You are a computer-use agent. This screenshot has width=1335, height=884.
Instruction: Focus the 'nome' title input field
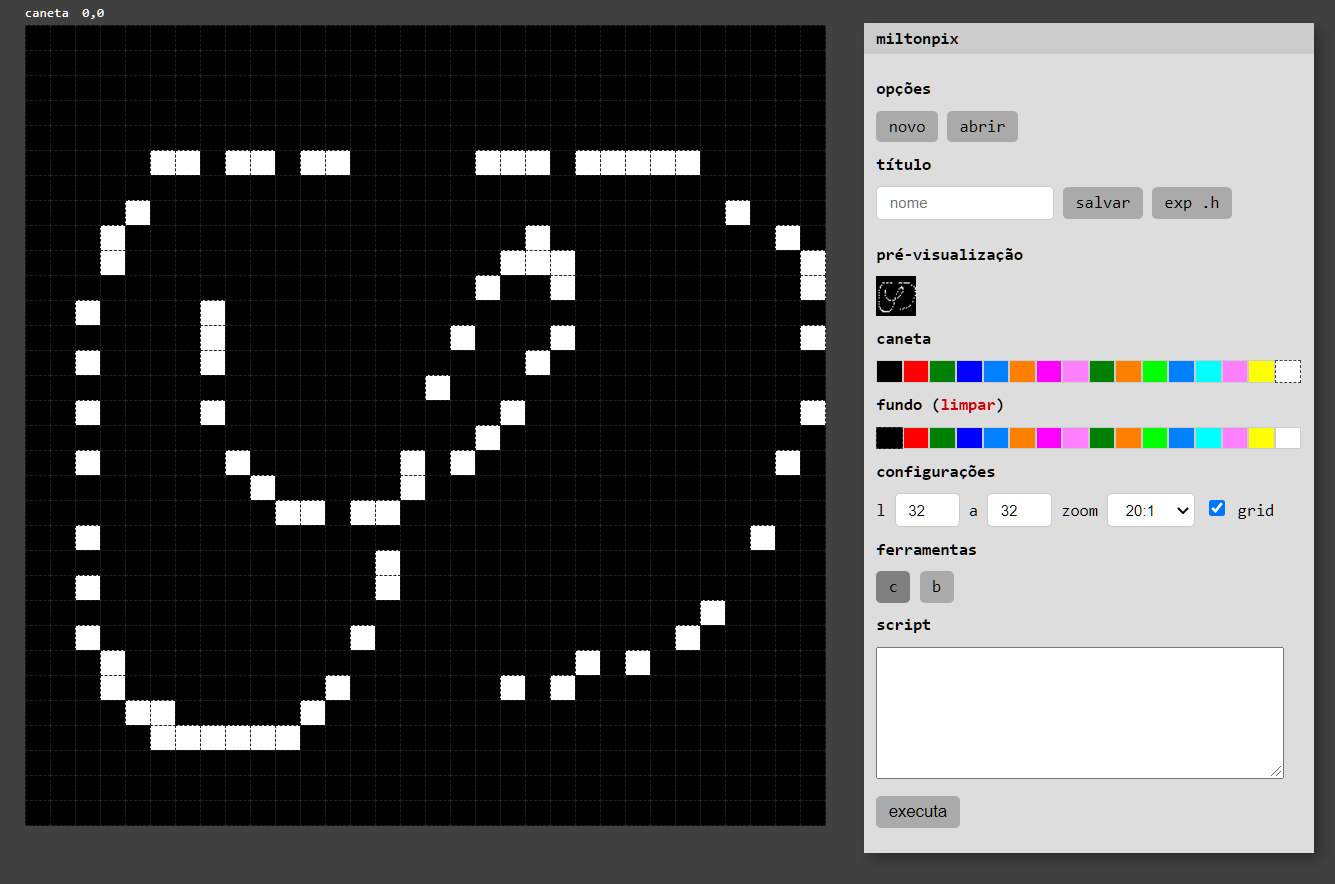pos(965,203)
